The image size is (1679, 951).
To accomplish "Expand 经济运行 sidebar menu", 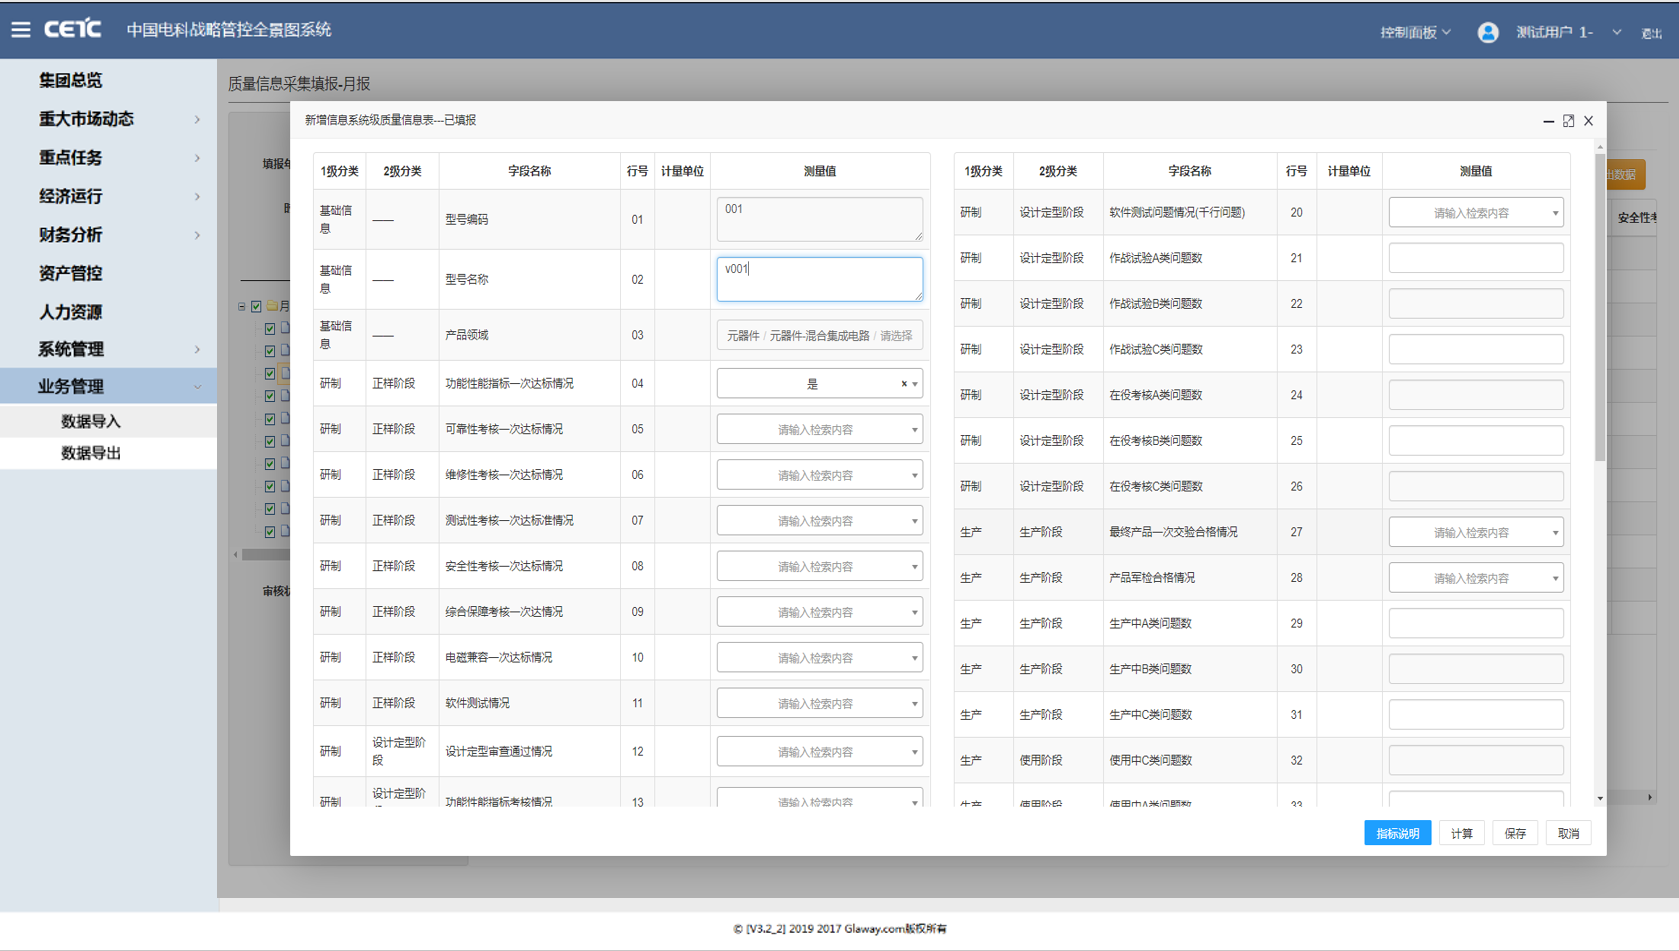I will [108, 196].
